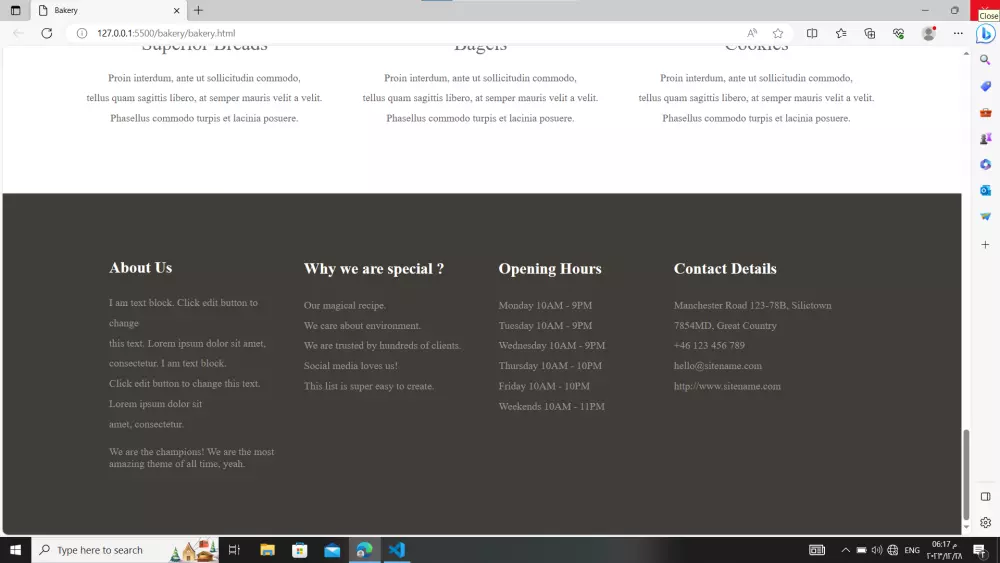Open Mail app from taskbar
Viewport: 1000px width, 563px height.
pos(332,550)
